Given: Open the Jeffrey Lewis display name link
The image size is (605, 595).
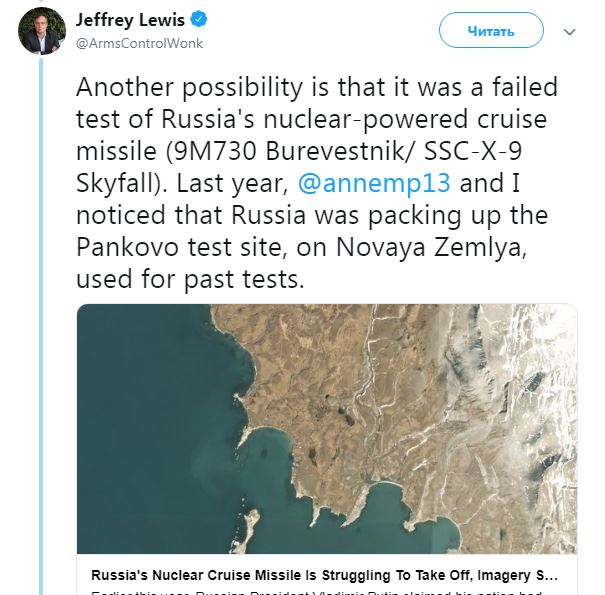Looking at the screenshot, I should [130, 20].
